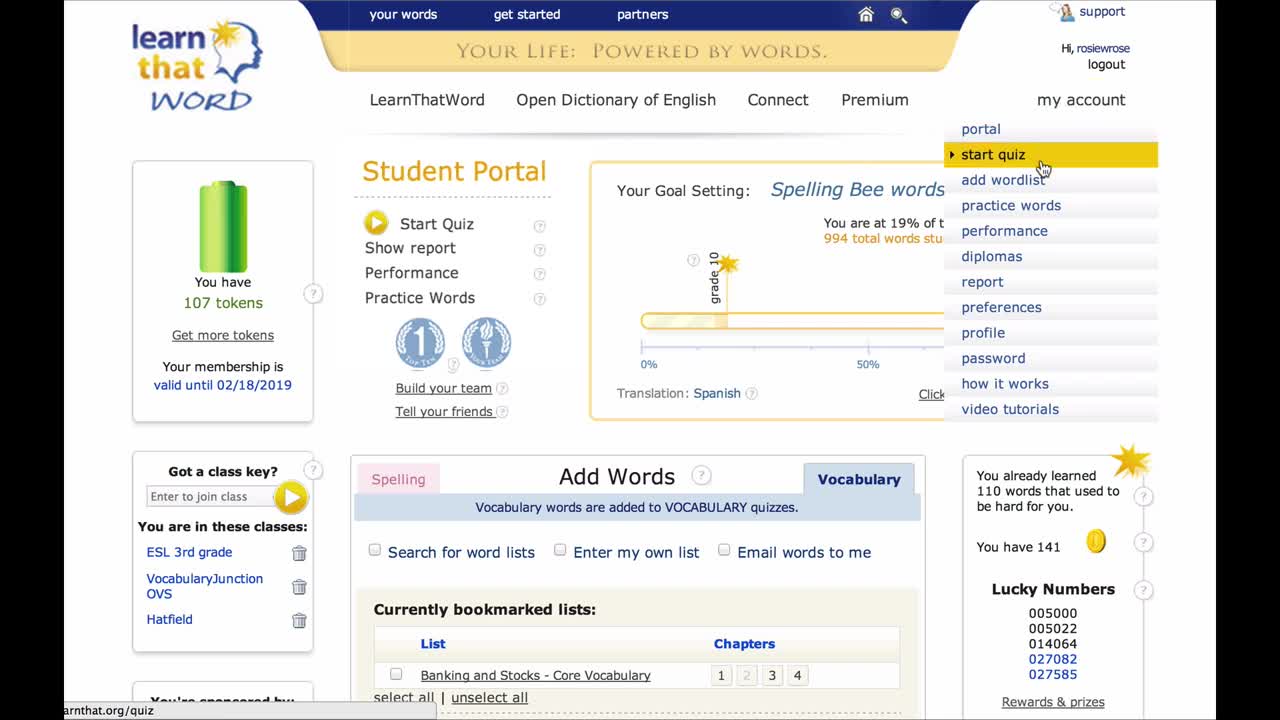Open the Rewards & prizes link
Viewport: 1280px width, 720px height.
[x=1053, y=702]
